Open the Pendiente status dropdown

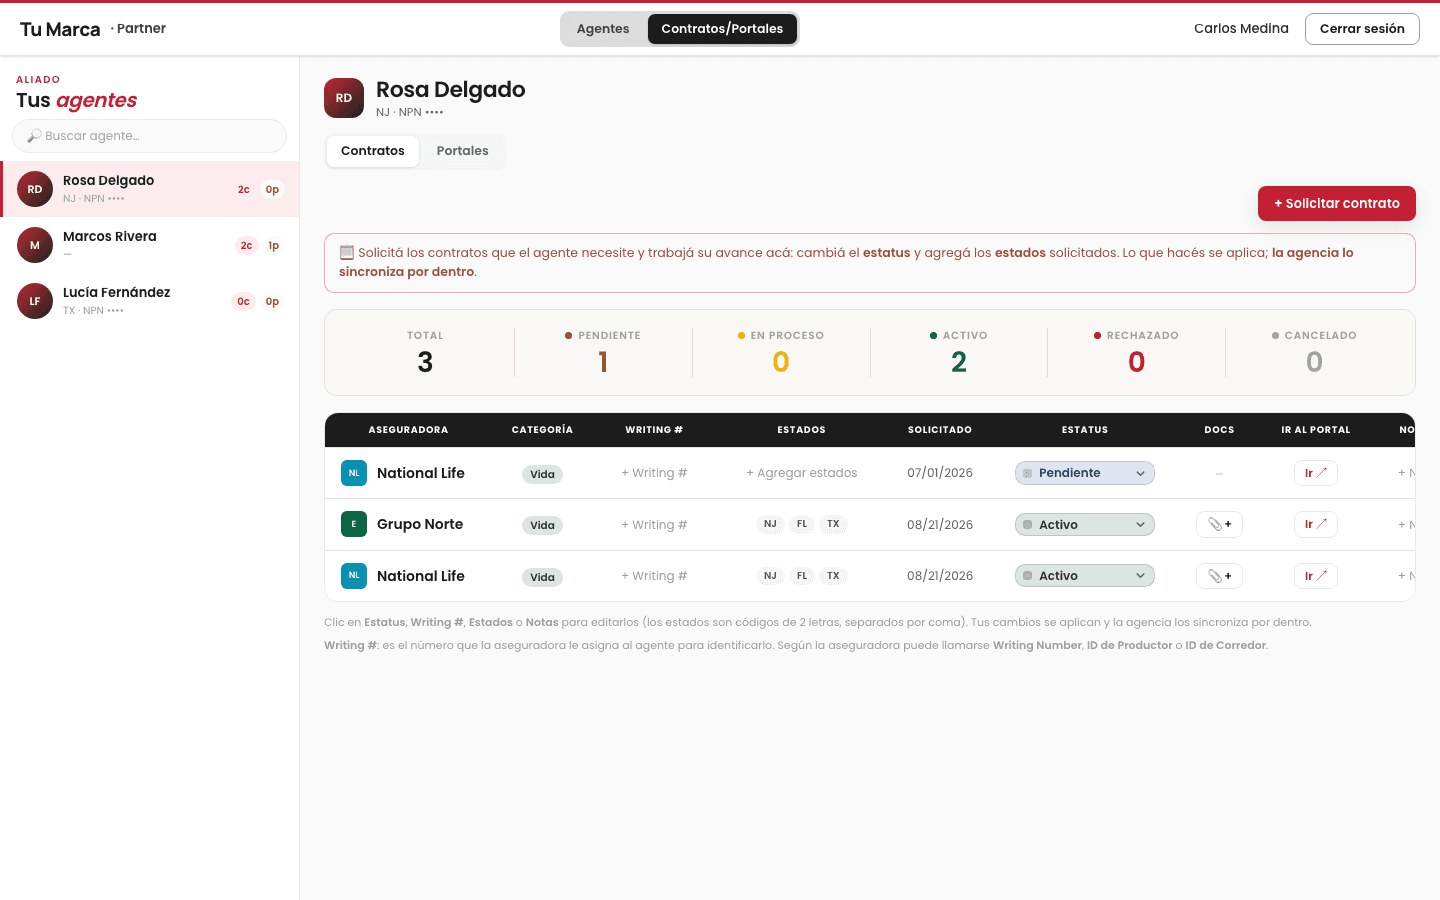(1085, 473)
